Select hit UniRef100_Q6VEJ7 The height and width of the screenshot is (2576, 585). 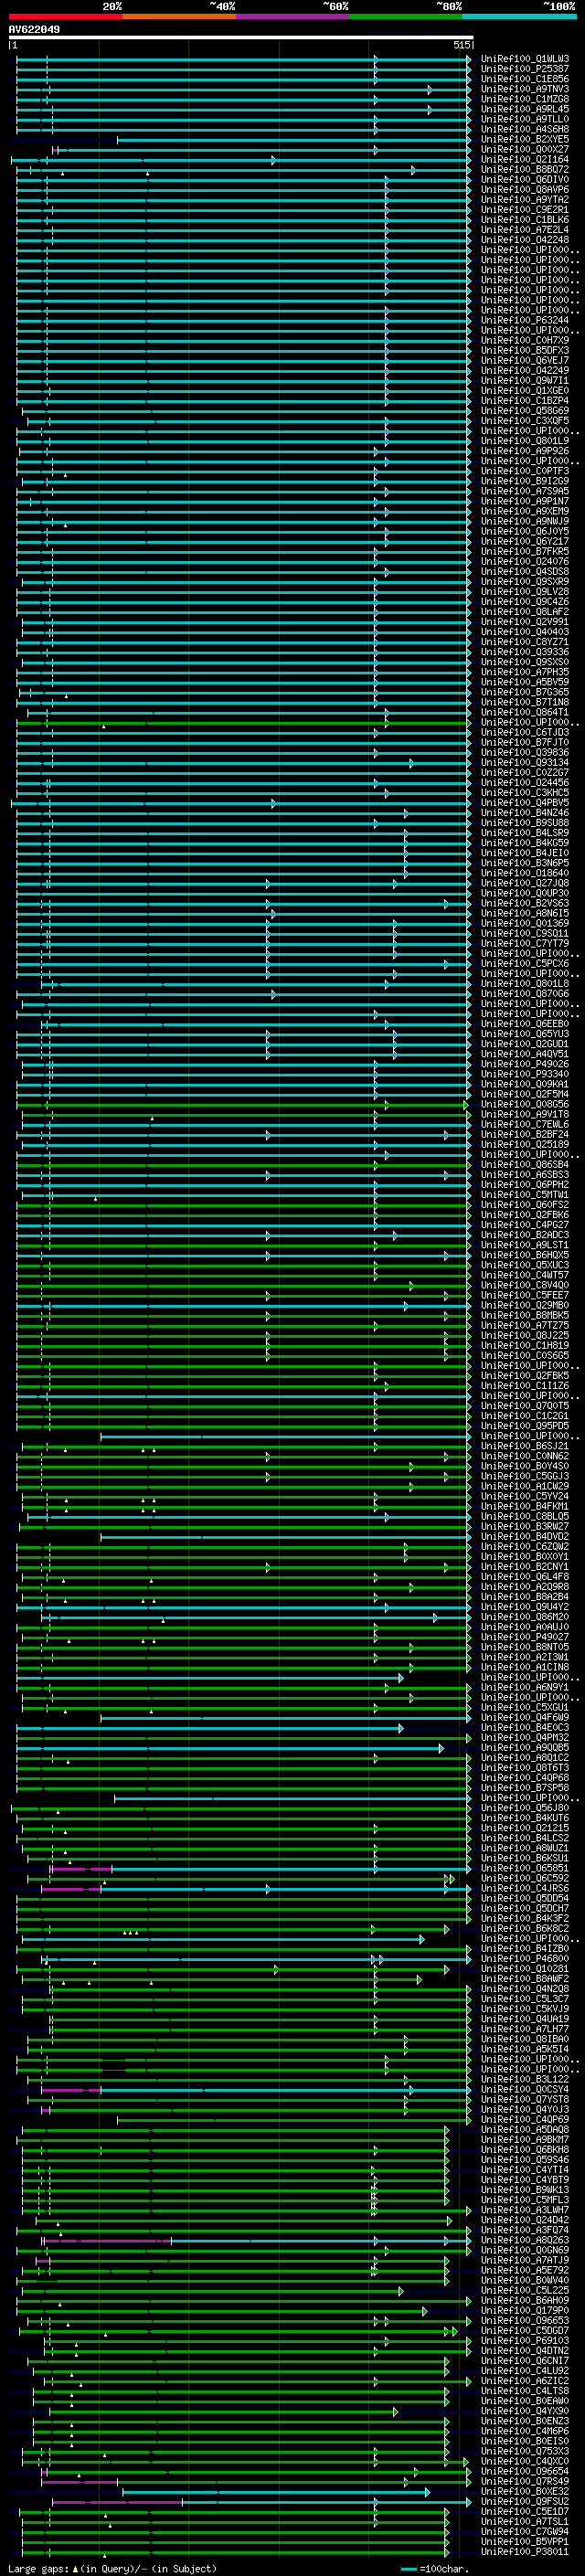point(525,360)
